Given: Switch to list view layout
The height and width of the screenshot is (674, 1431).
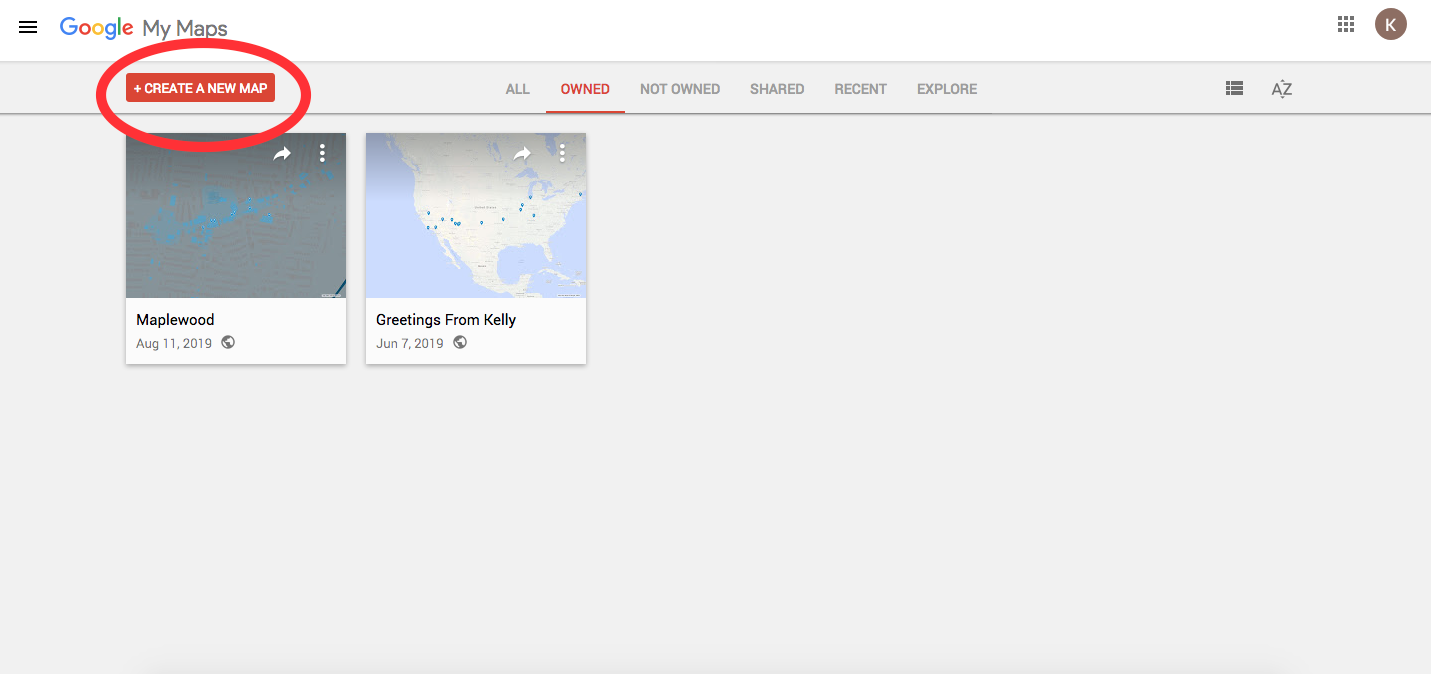Looking at the screenshot, I should pos(1233,88).
